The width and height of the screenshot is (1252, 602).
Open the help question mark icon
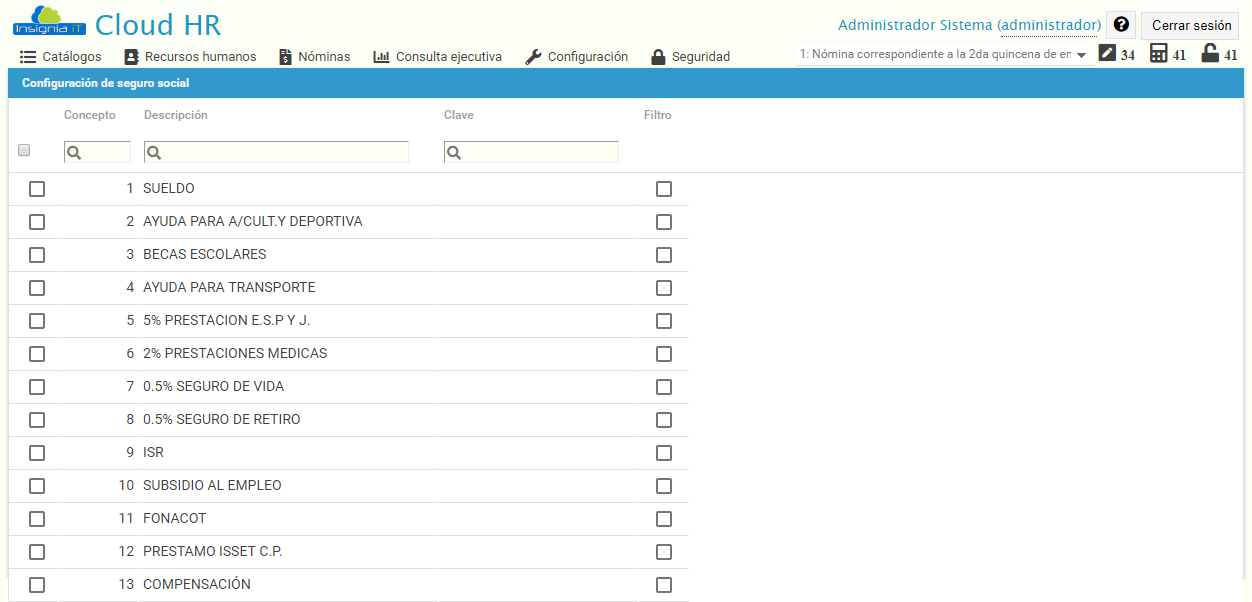click(1121, 24)
